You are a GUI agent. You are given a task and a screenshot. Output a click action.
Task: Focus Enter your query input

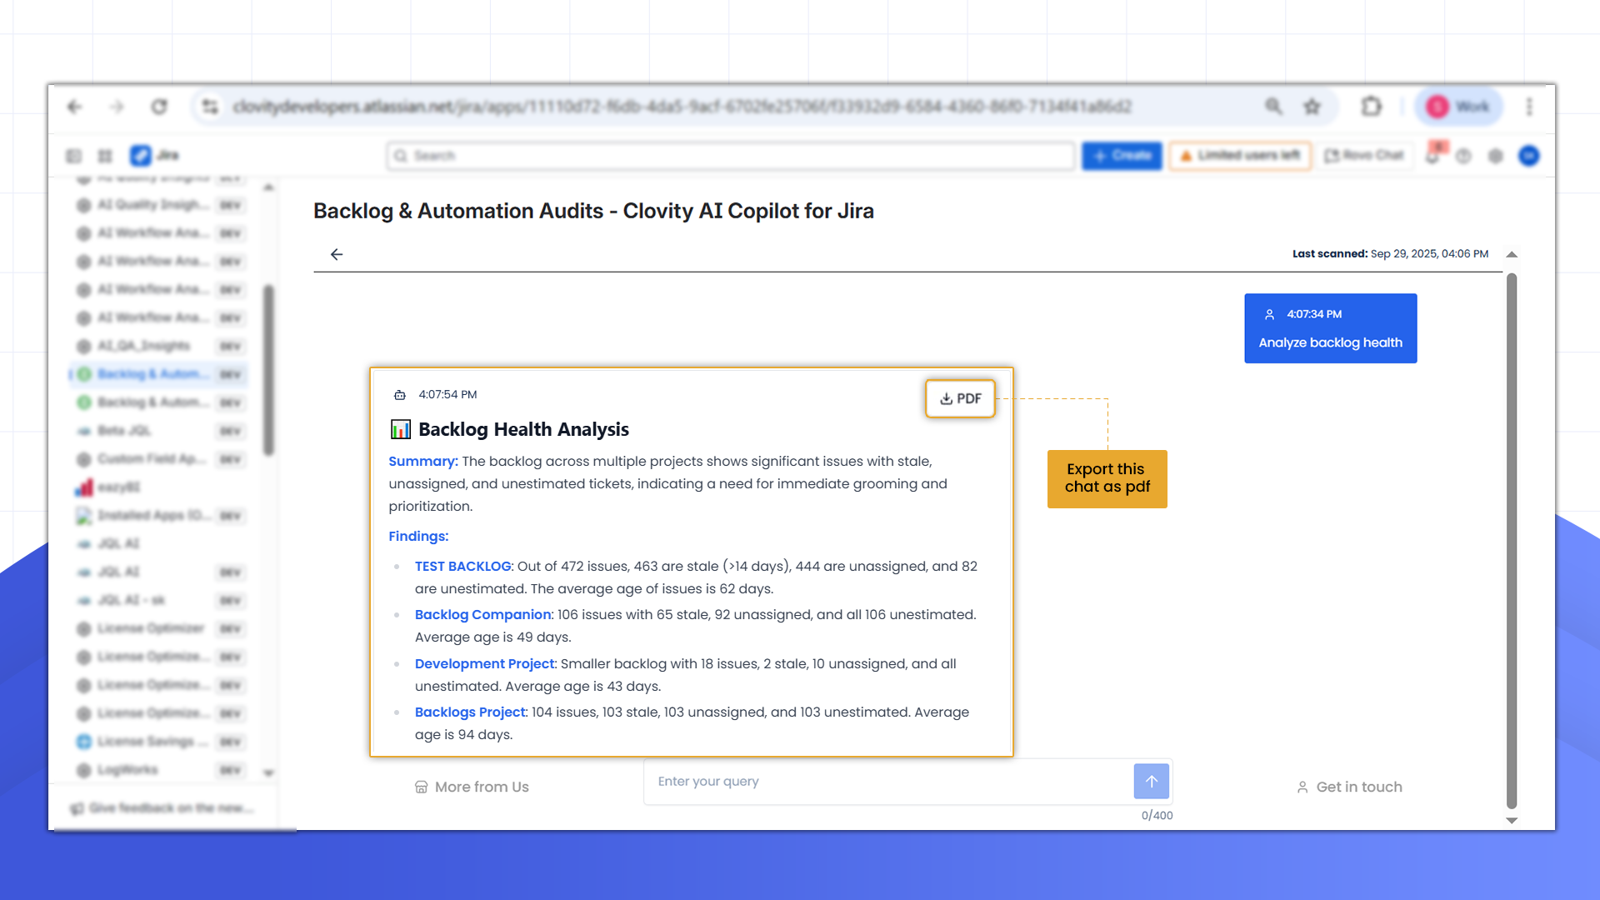point(888,781)
